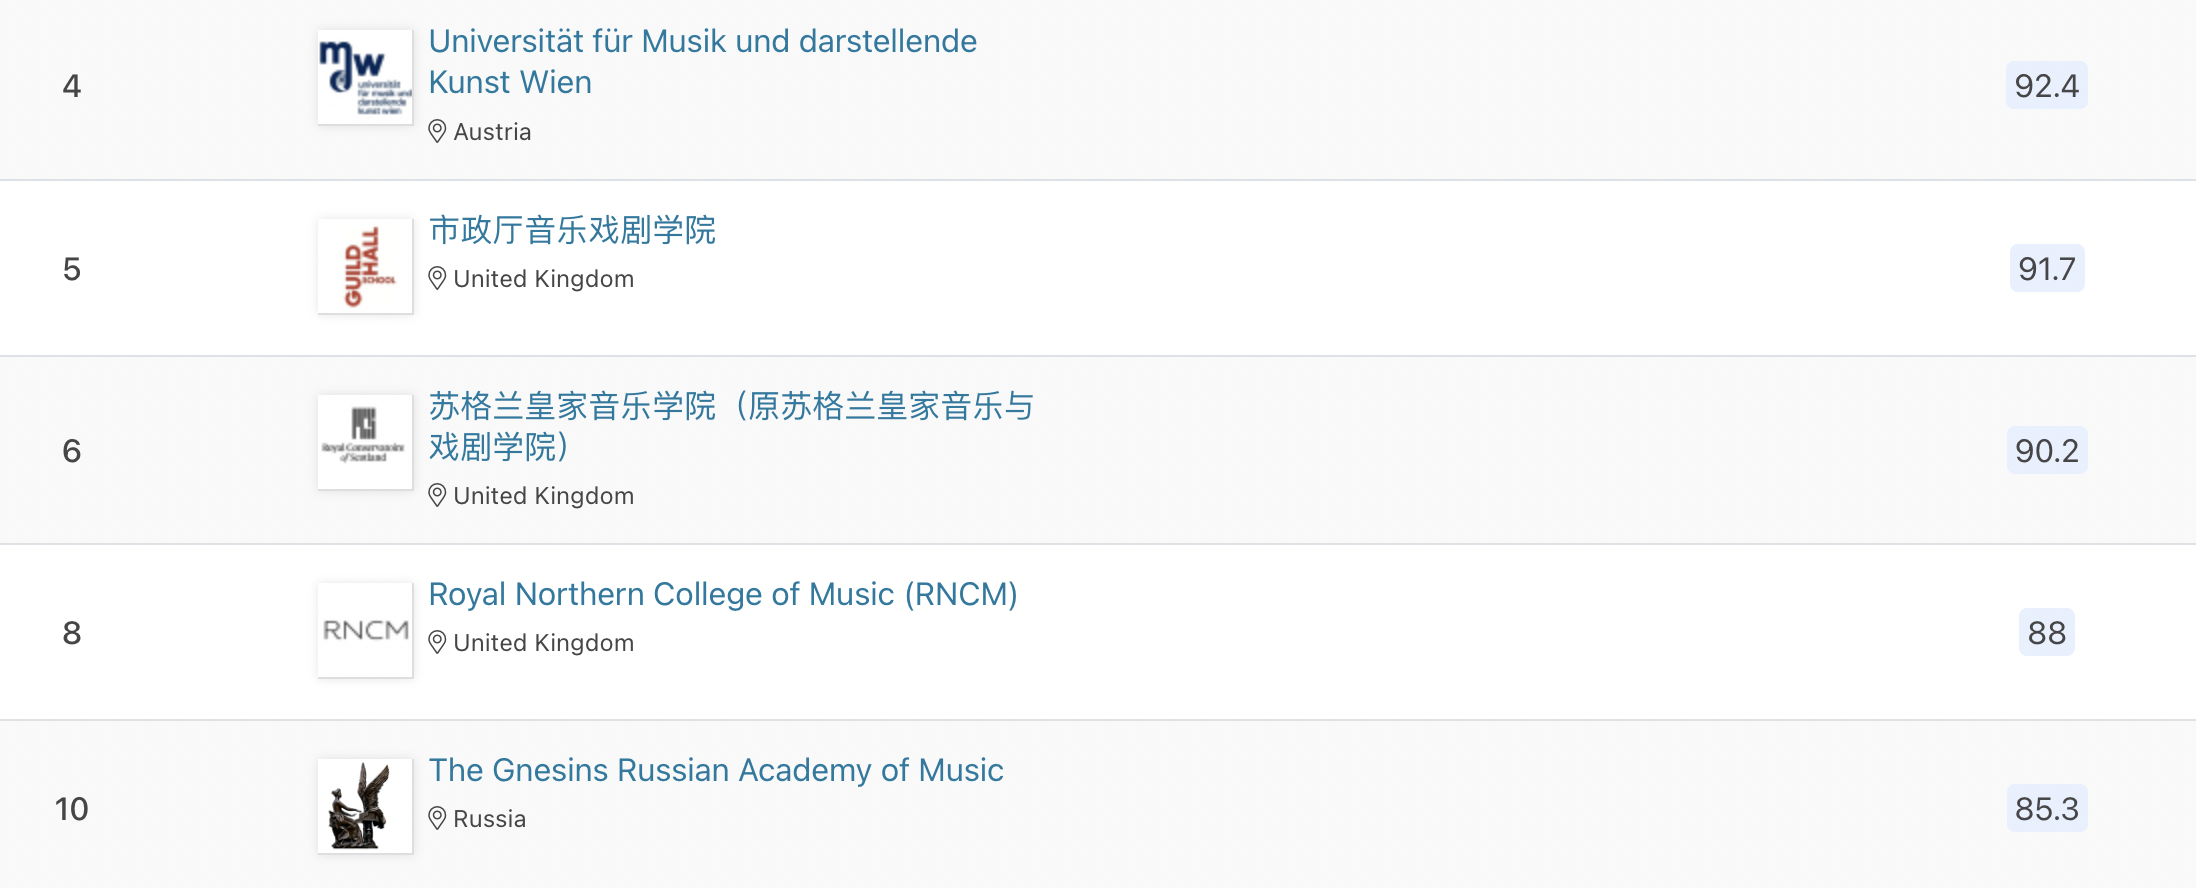Click the Guildhall School logo
The width and height of the screenshot is (2196, 888).
click(365, 266)
